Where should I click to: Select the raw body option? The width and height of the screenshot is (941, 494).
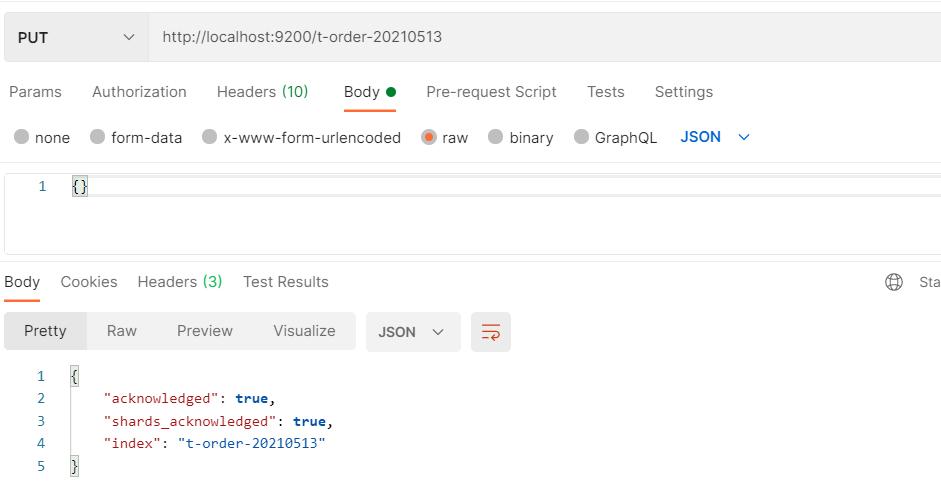[429, 137]
